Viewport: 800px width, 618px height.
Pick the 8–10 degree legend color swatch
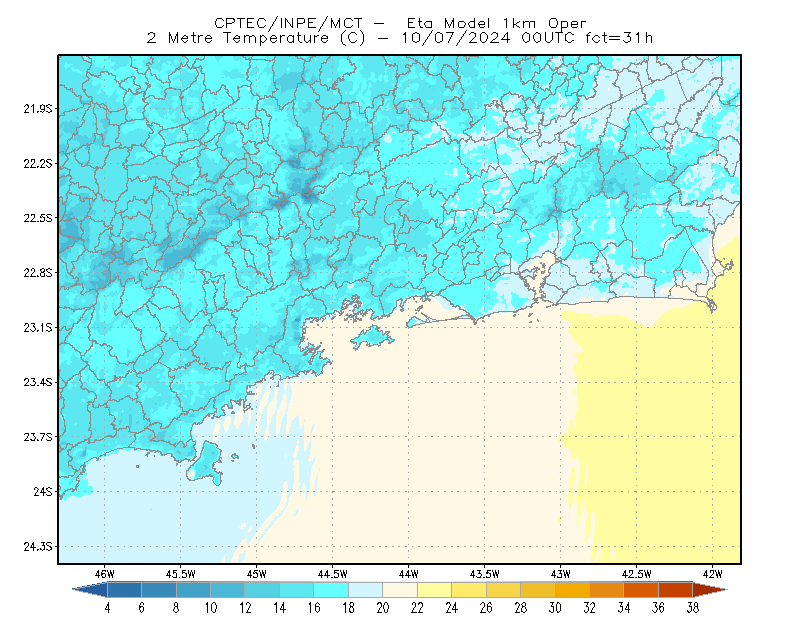[x=193, y=590]
